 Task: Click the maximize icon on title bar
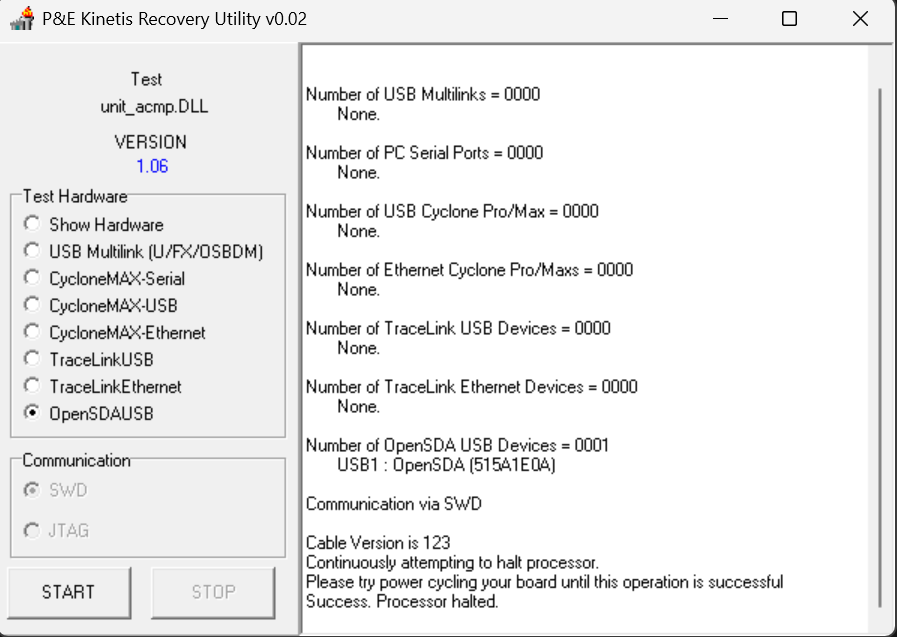789,18
